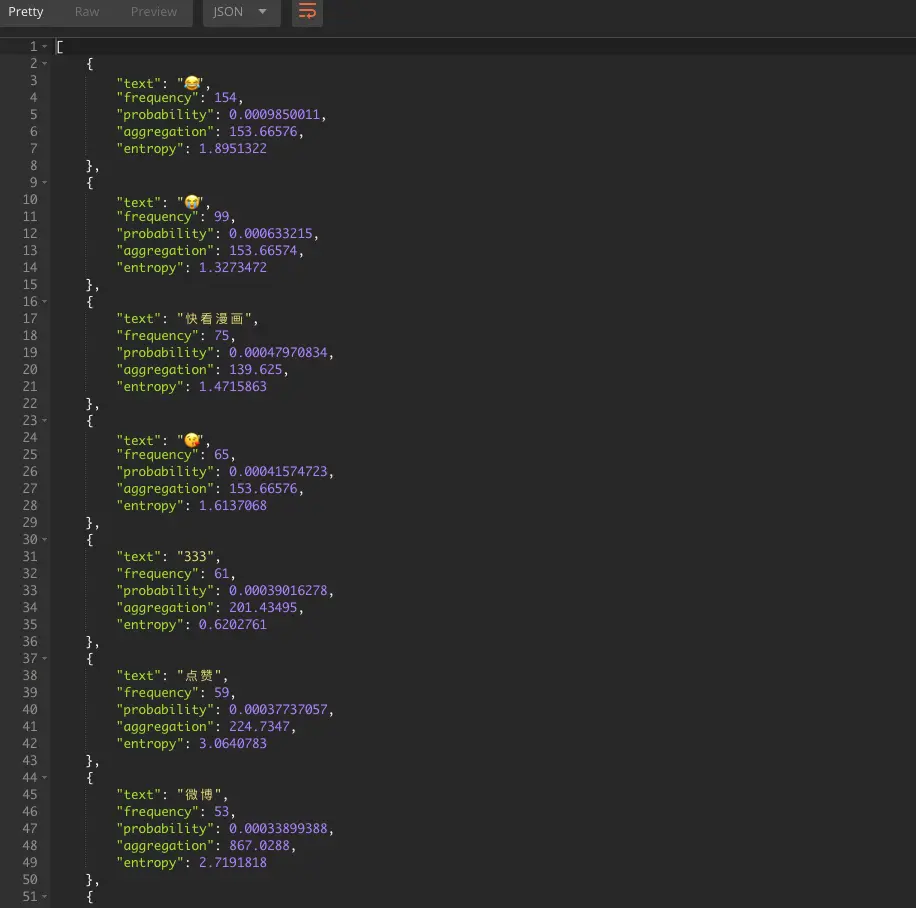Click the text value "333"
916x908 pixels.
click(195, 556)
